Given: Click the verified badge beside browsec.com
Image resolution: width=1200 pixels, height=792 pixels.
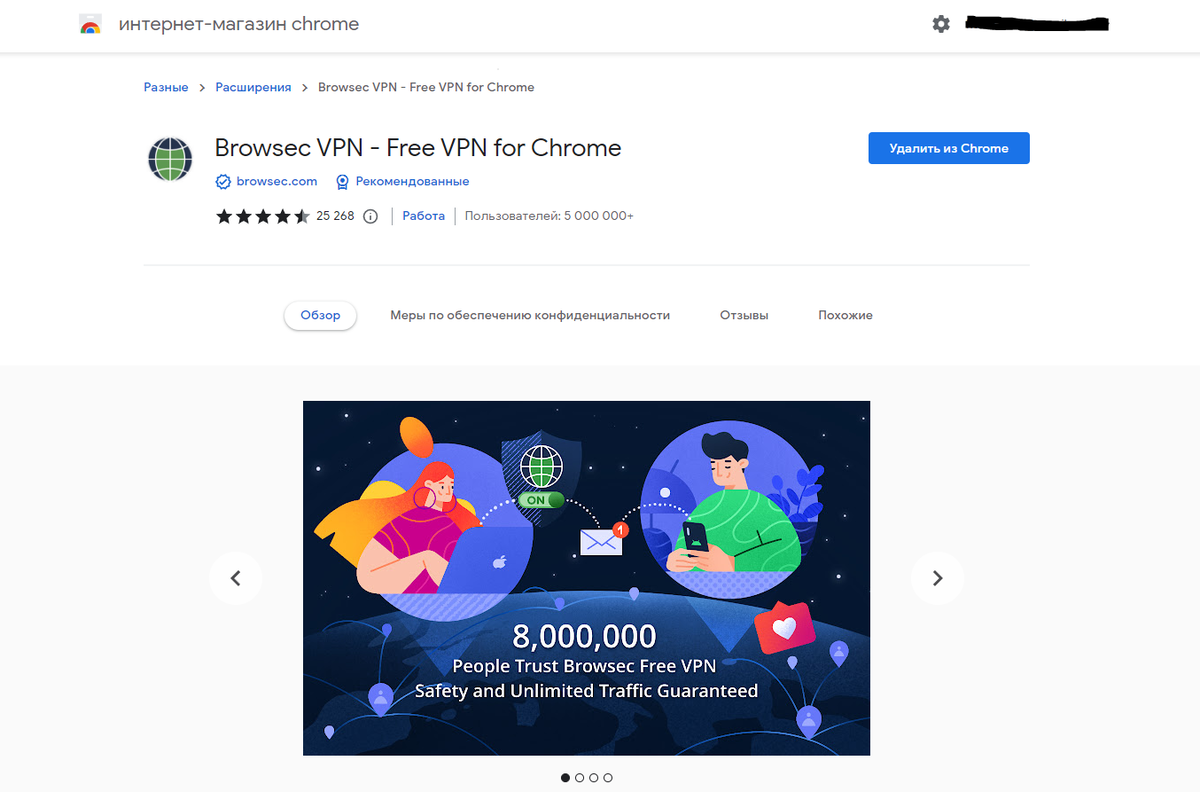Looking at the screenshot, I should pyautogui.click(x=224, y=182).
